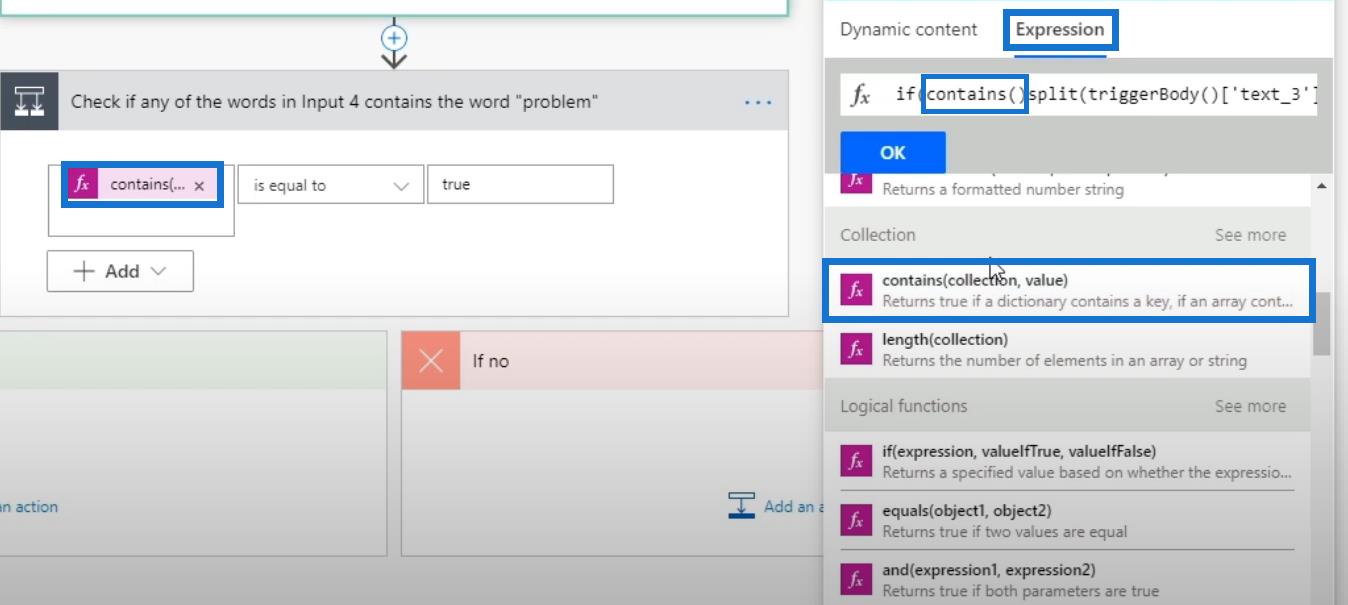Click fx icon beside equals function
1348x605 pixels.
tap(856, 521)
